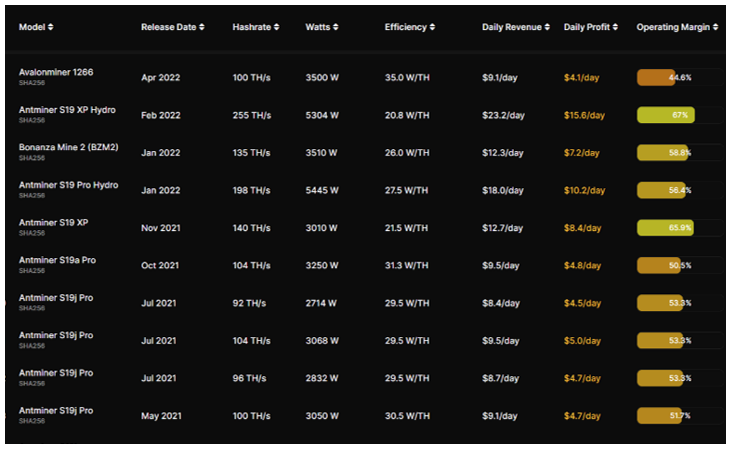
Task: Select the 20.8 W/TH efficiency value
Action: (407, 115)
